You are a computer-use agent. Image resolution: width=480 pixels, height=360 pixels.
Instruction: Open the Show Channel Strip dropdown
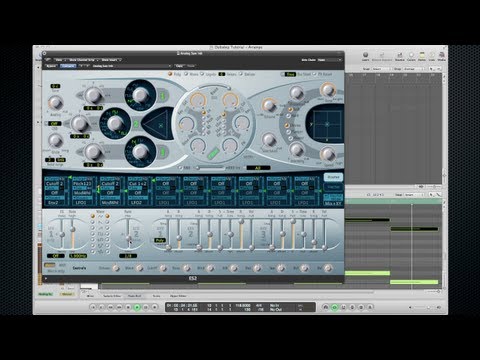pos(82,60)
